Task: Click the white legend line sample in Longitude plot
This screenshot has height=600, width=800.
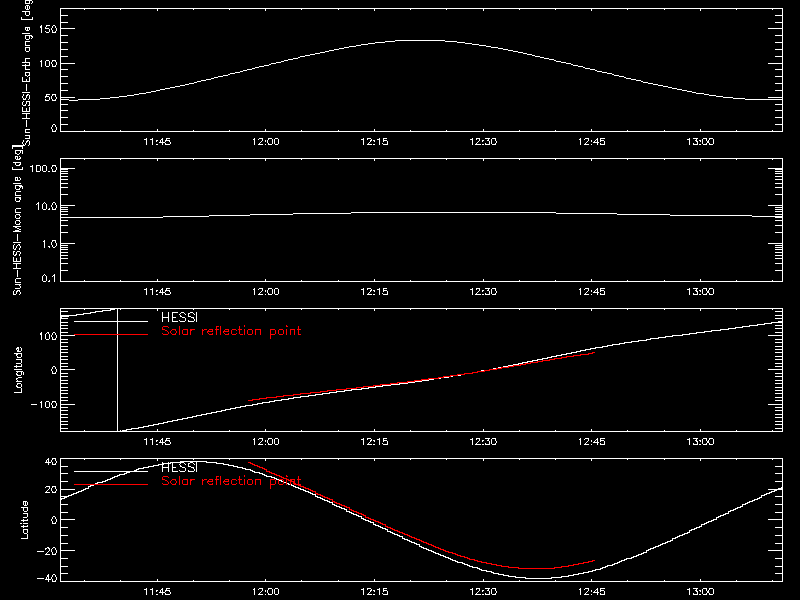Action: [111, 321]
